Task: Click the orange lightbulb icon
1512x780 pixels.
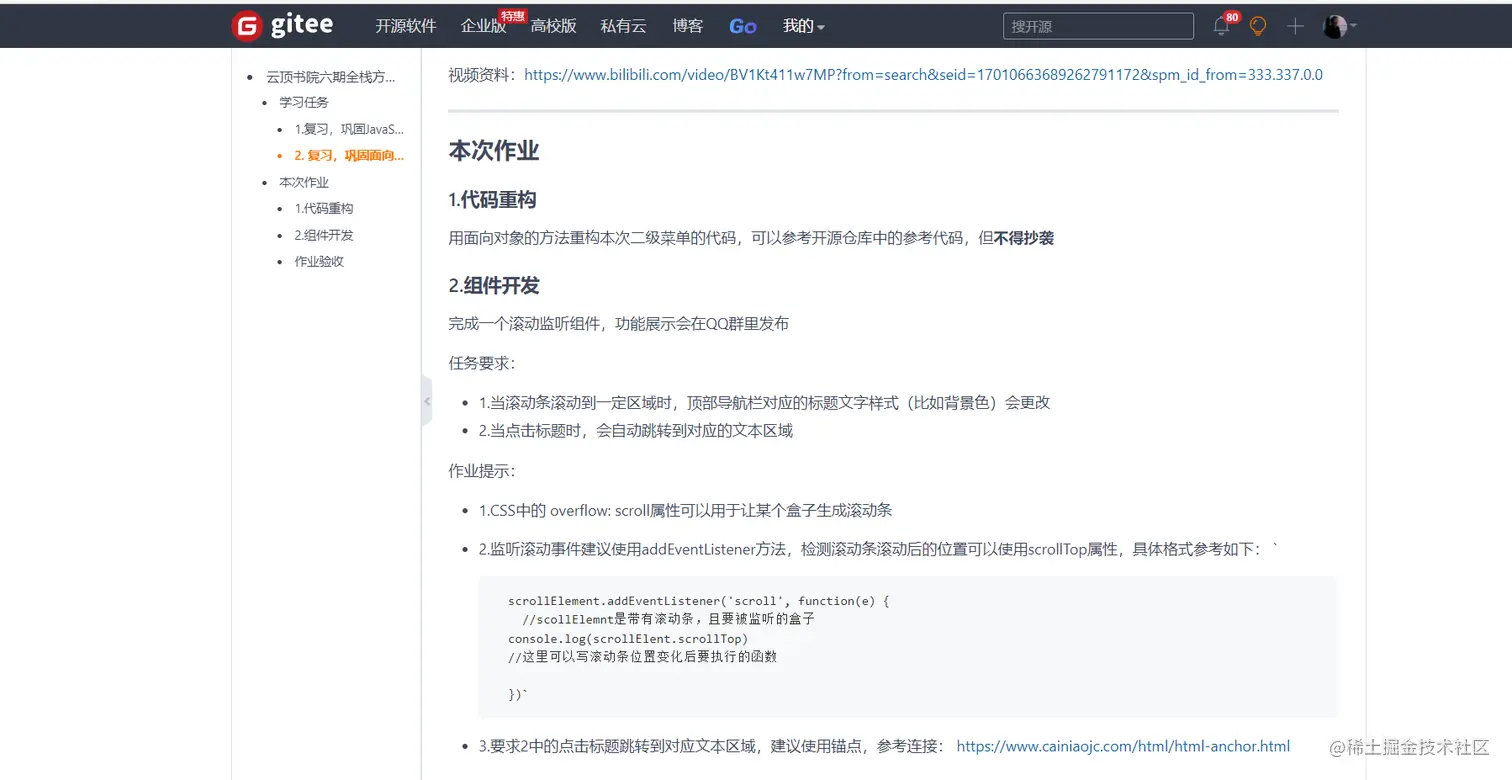Action: pyautogui.click(x=1258, y=27)
